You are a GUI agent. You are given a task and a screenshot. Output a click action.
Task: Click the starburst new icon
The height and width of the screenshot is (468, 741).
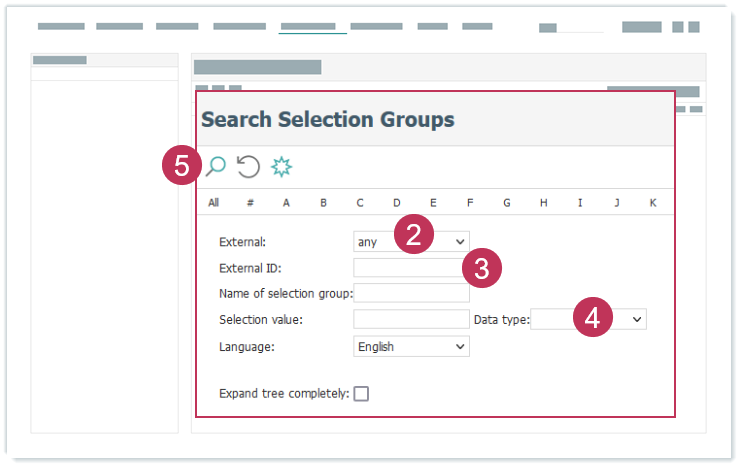(x=282, y=166)
